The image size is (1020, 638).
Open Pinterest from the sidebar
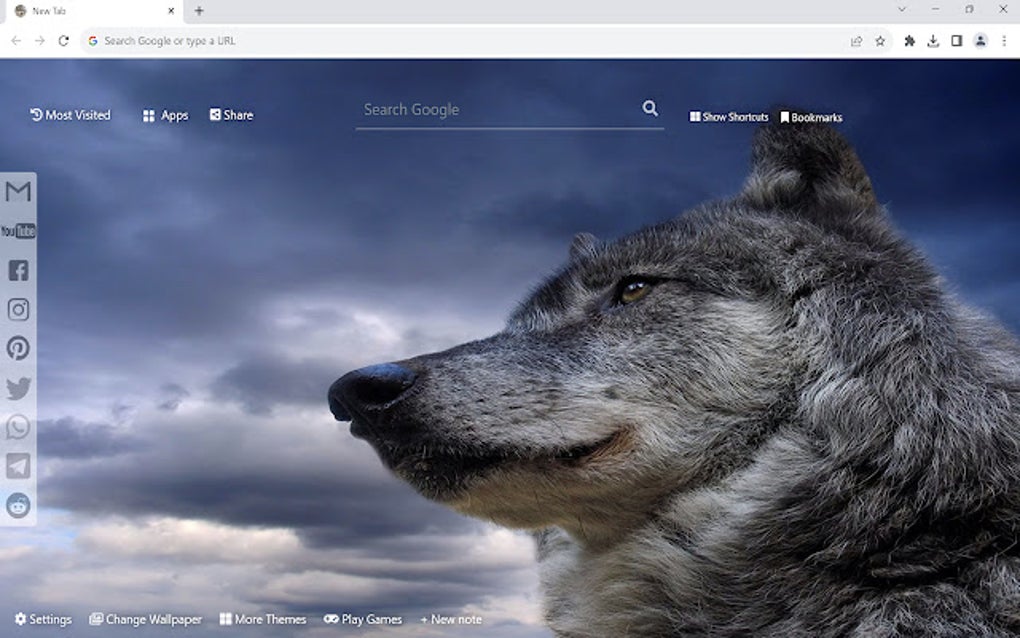point(18,349)
